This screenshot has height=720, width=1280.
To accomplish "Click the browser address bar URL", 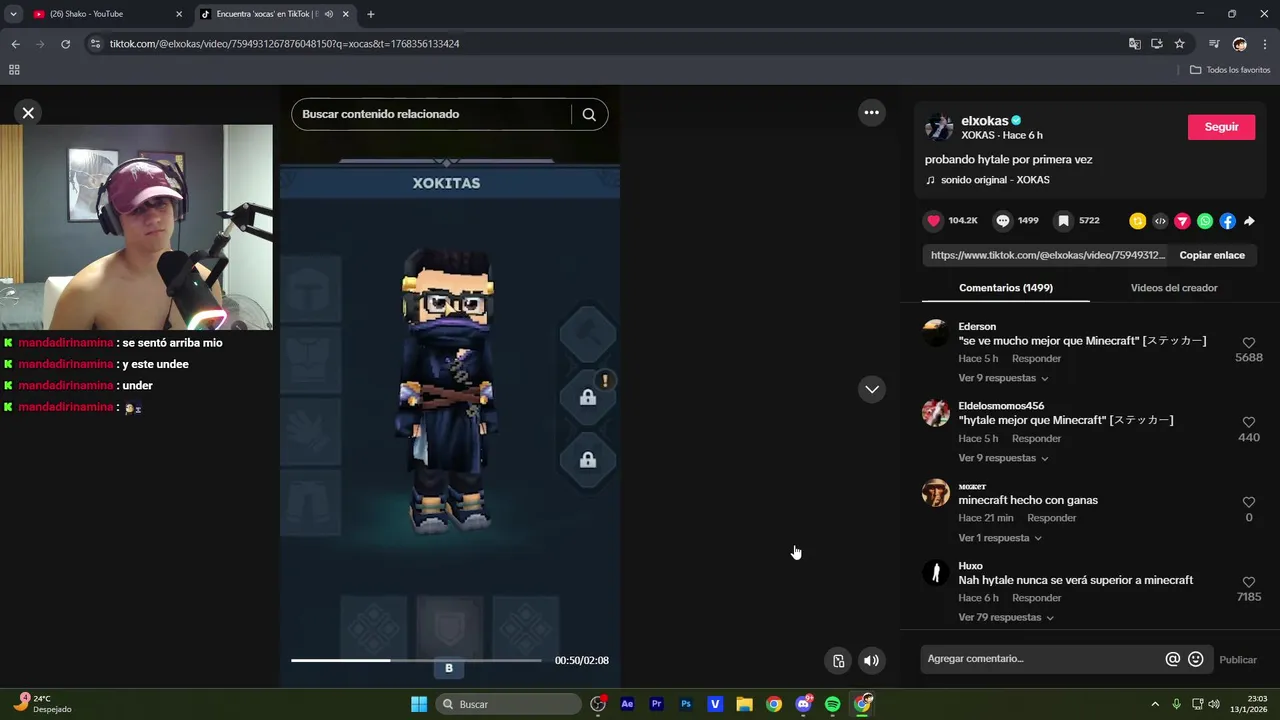I will [284, 44].
